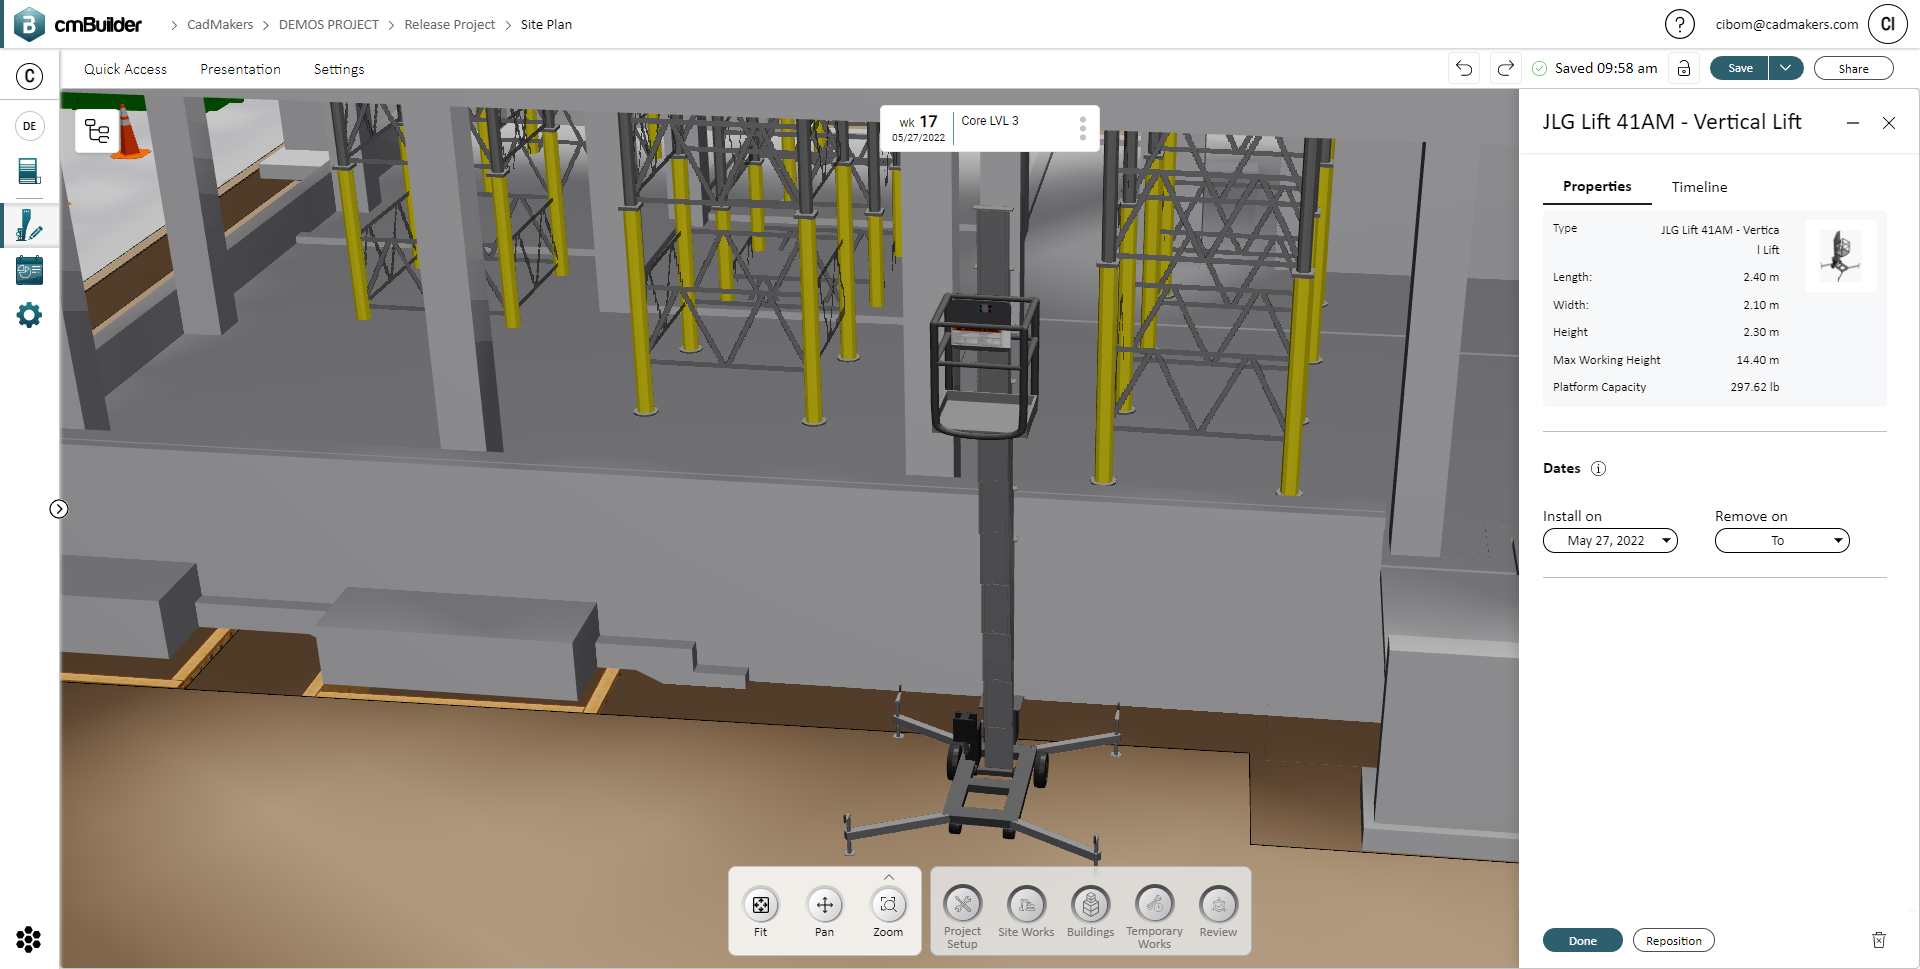The image size is (1920, 969).
Task: Click the CadMakers breadcrumb link
Action: point(220,25)
